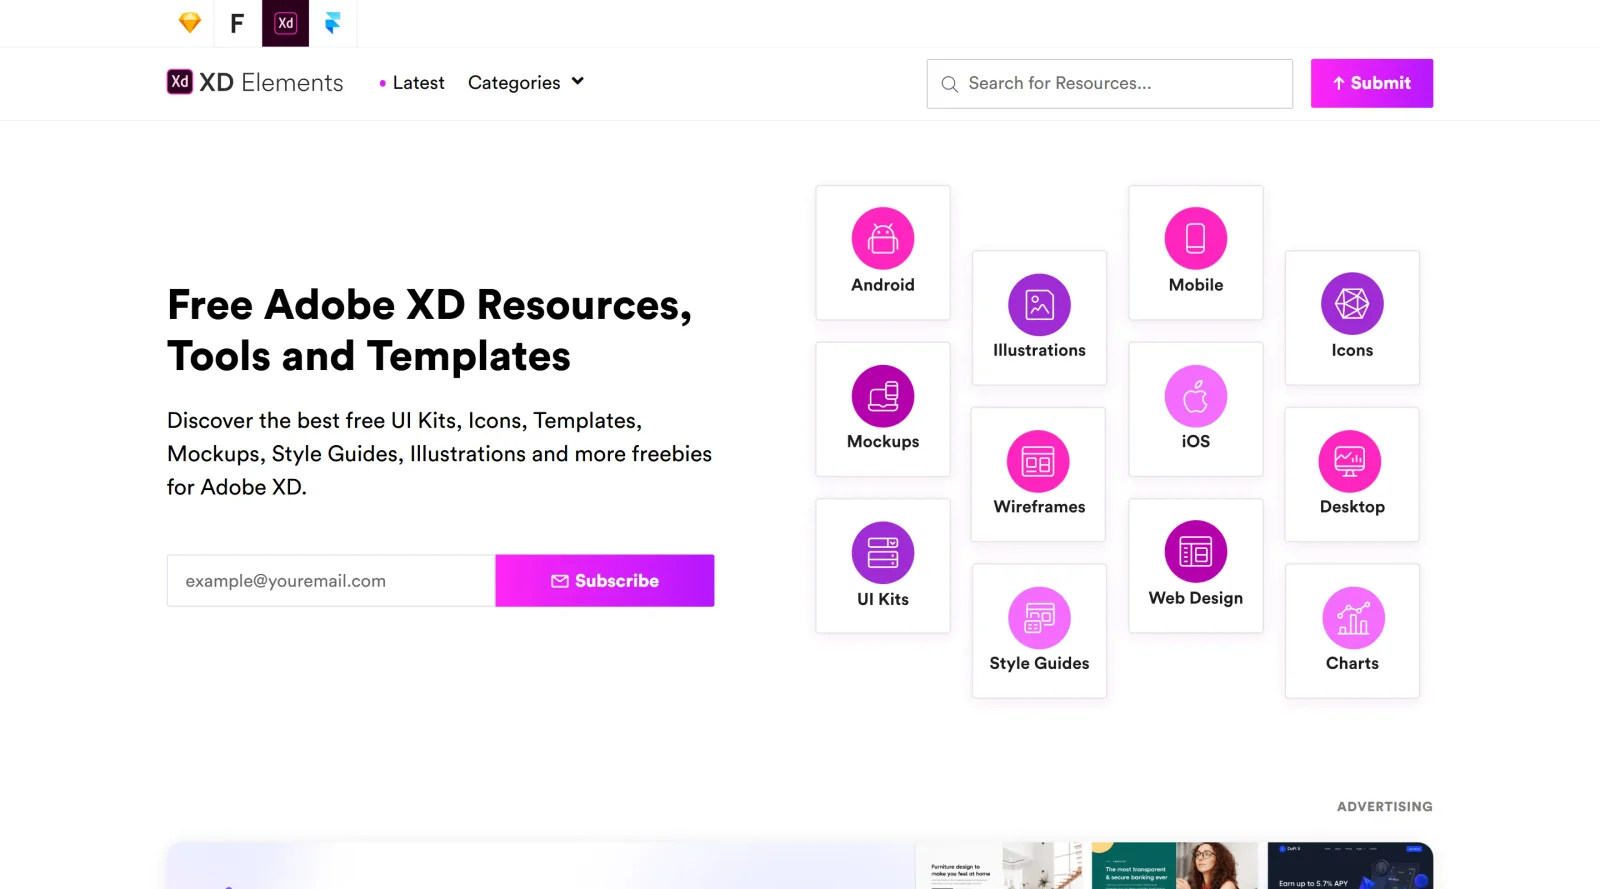Click the Free Adobe XD Resources heading
Viewport: 1600px width, 889px height.
pos(430,330)
